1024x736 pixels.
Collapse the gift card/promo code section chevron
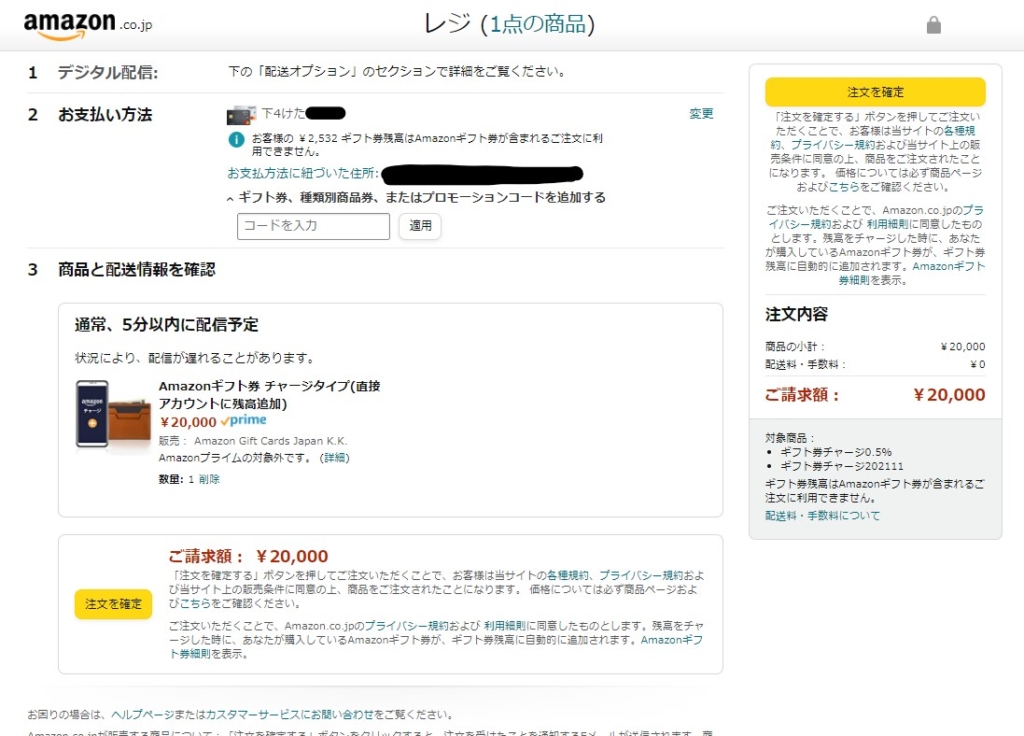230,199
